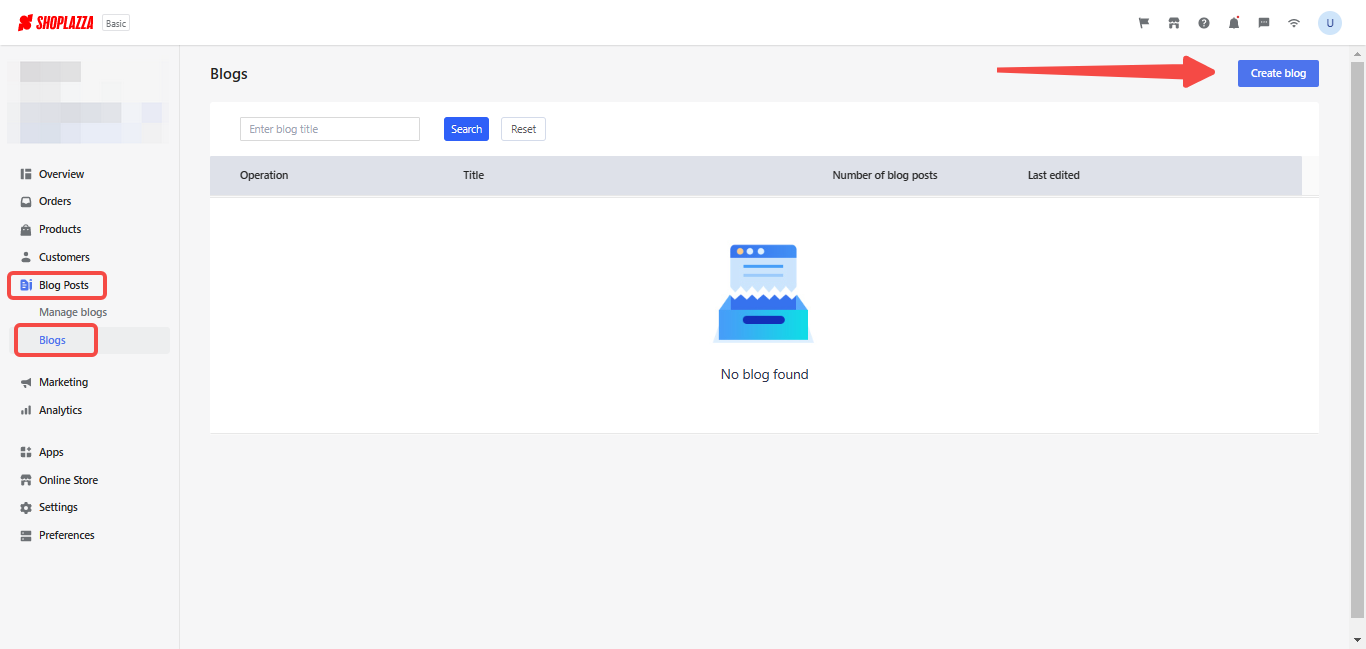Click the Create blog button
Viewport: 1366px width, 649px height.
[x=1278, y=73]
